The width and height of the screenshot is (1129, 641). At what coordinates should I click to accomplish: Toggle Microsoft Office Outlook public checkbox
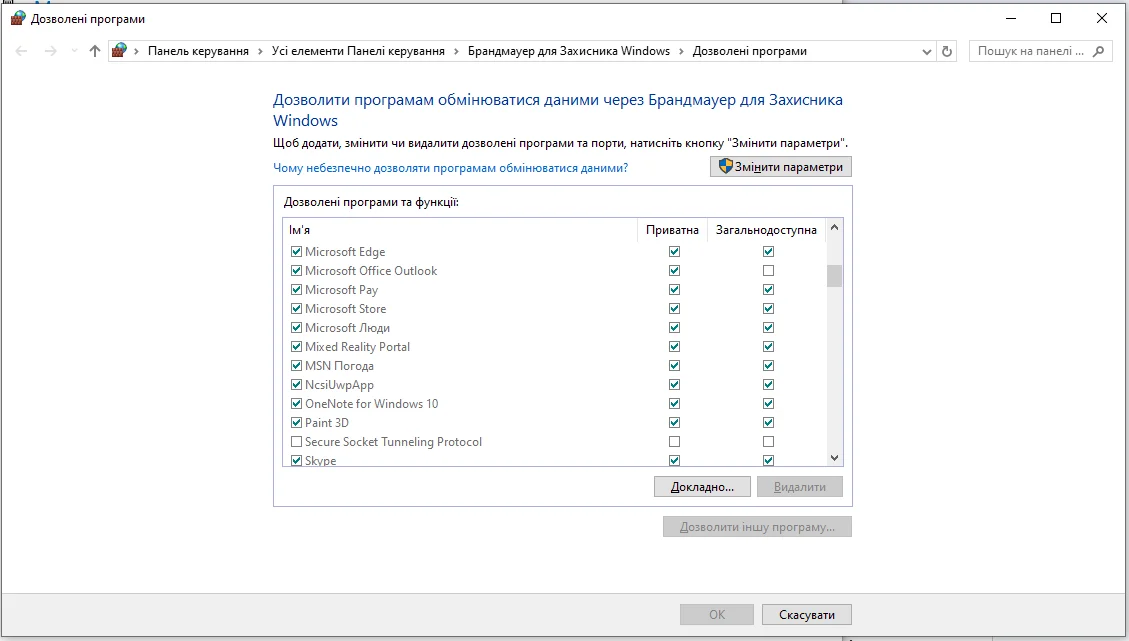[x=768, y=271]
